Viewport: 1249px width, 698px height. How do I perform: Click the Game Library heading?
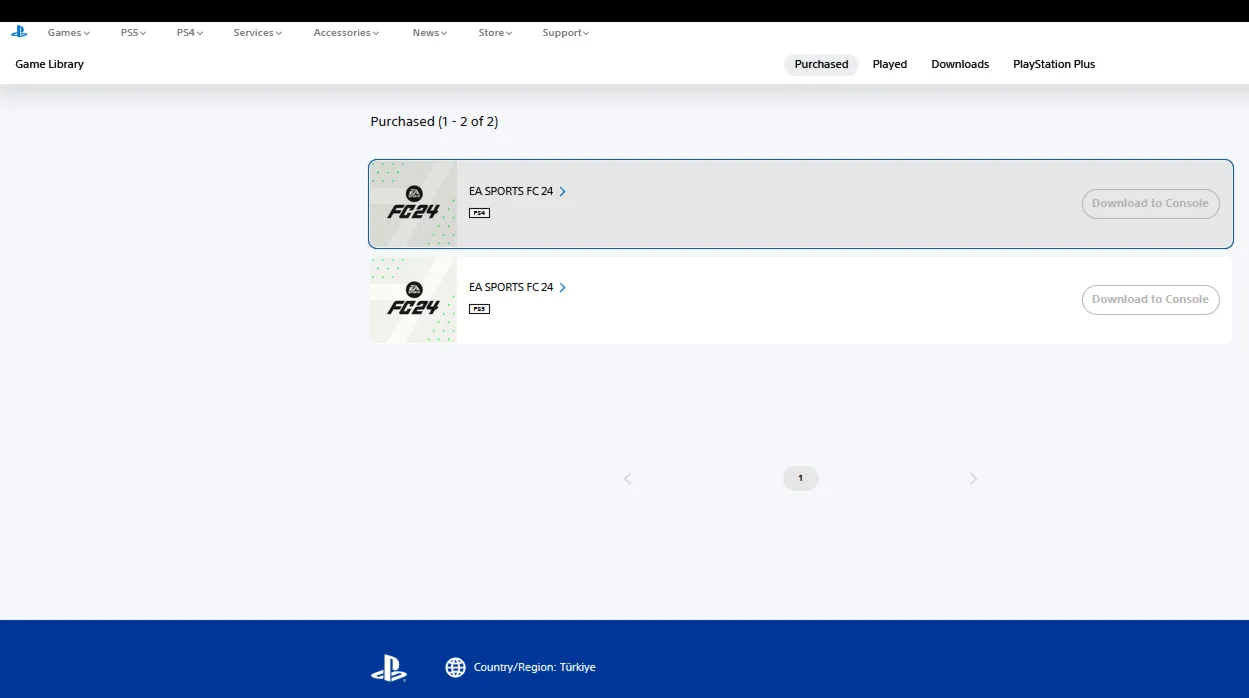point(50,64)
